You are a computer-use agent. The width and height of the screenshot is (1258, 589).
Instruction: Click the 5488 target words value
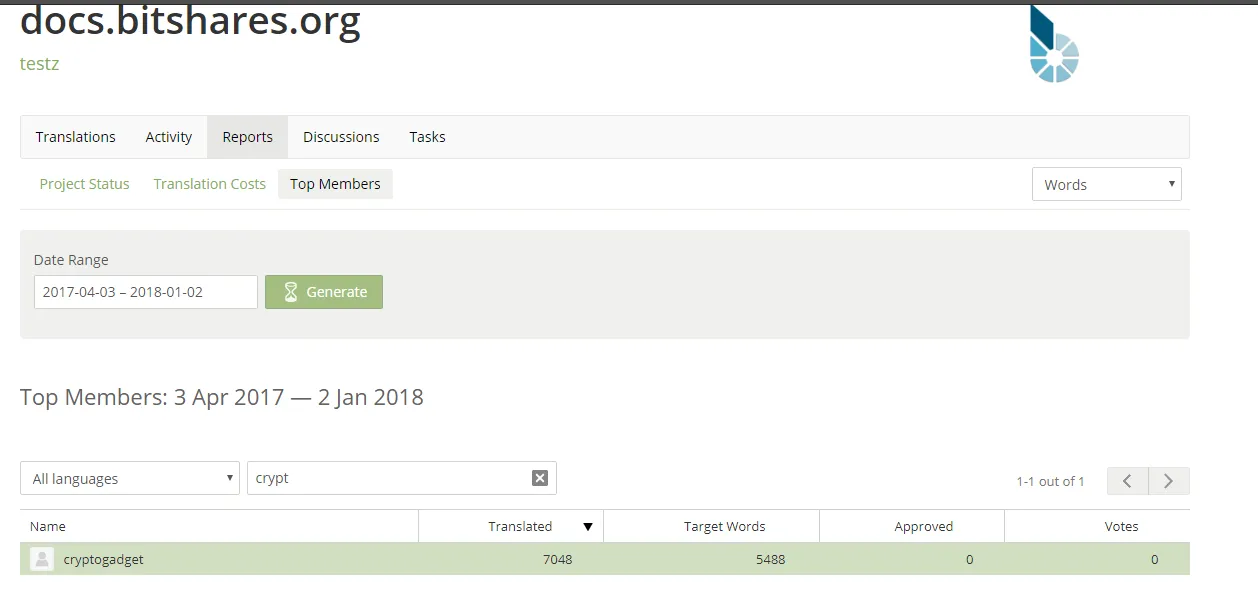click(771, 559)
